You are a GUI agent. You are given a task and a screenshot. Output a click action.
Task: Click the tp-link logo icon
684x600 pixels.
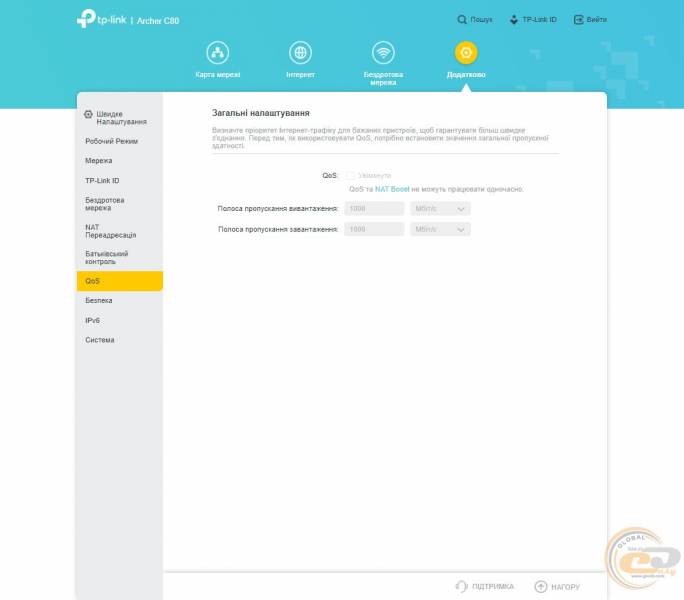pos(86,19)
